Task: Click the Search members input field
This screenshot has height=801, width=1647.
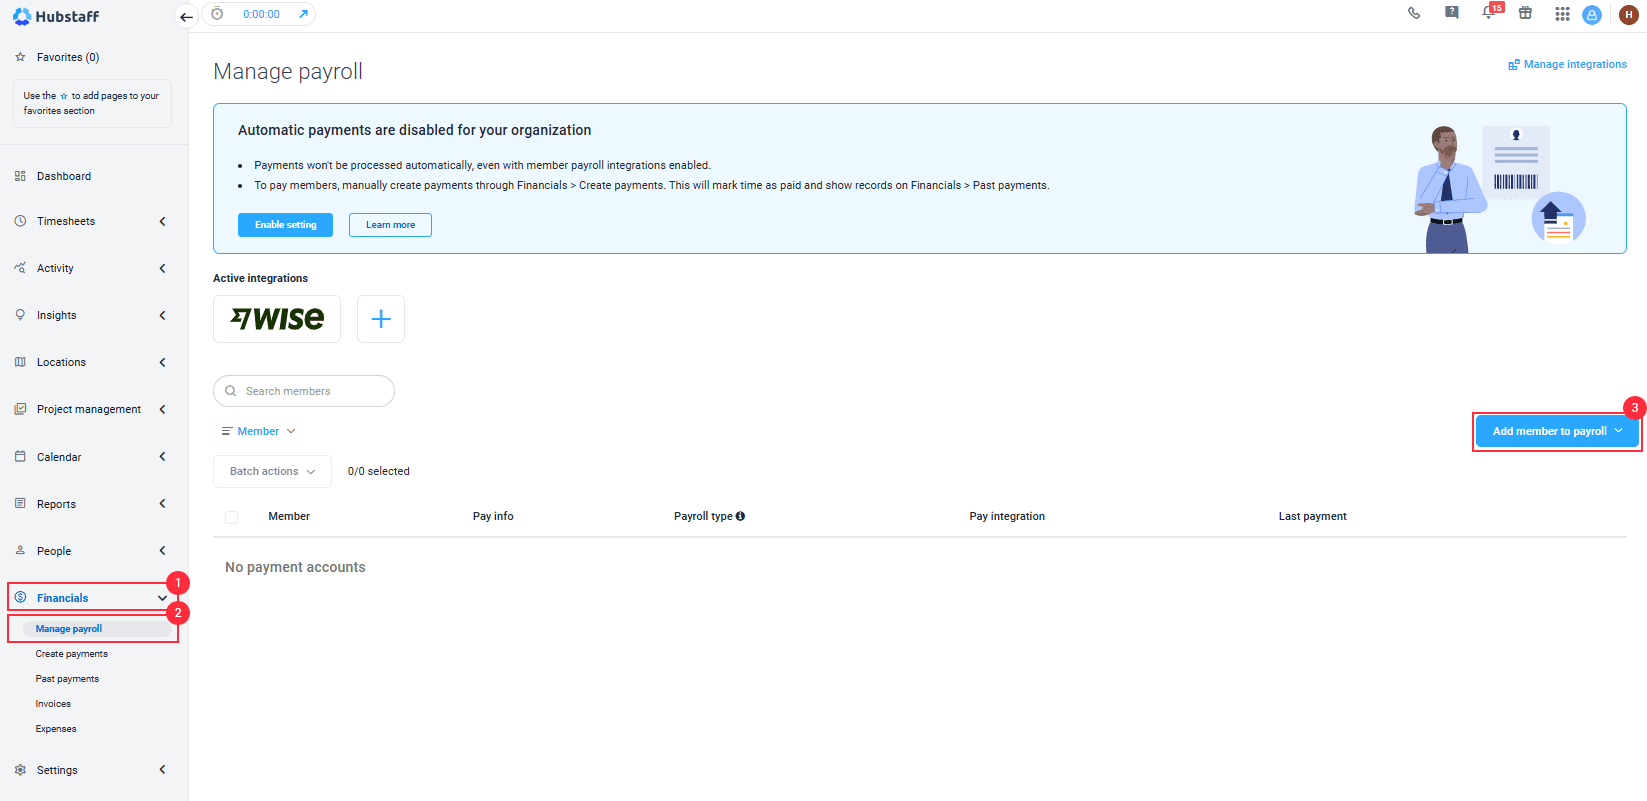Action: 304,391
